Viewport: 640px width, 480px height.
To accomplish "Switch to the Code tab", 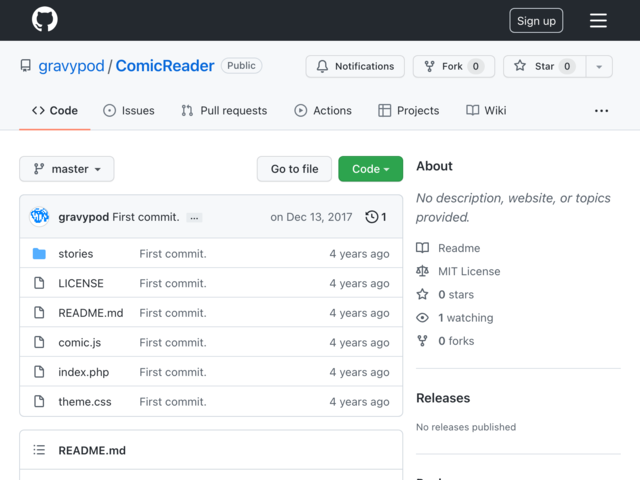I will coord(55,111).
